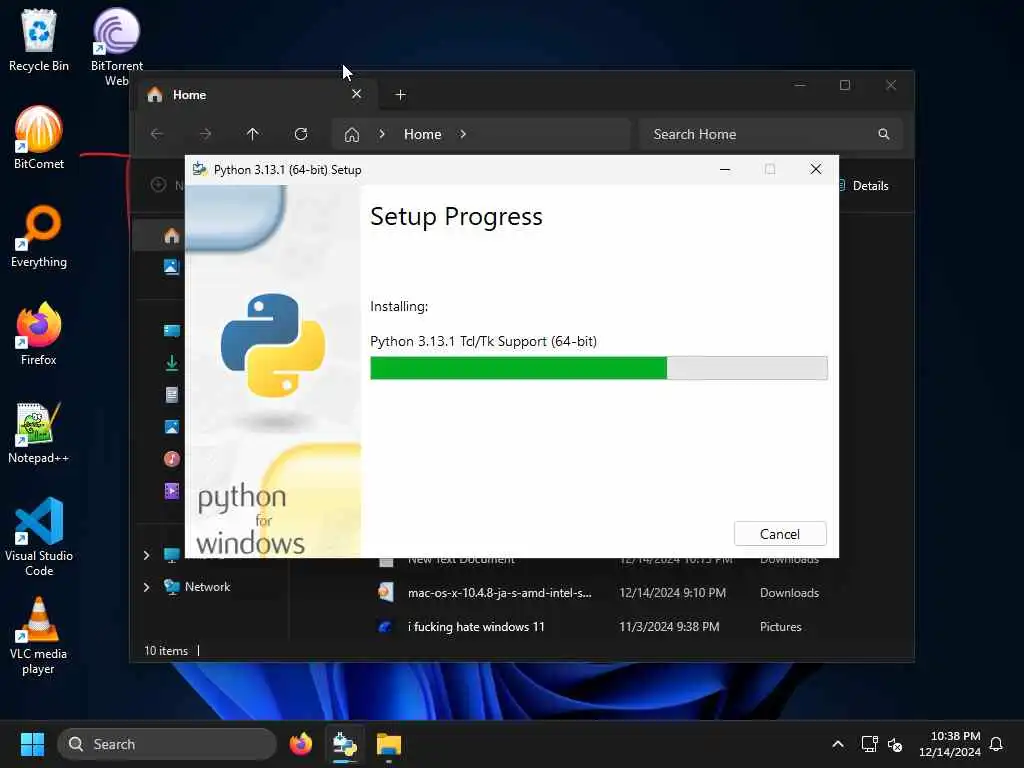Open the Videos sidebar icon
Screen dimensions: 1024x768
pyautogui.click(x=172, y=490)
